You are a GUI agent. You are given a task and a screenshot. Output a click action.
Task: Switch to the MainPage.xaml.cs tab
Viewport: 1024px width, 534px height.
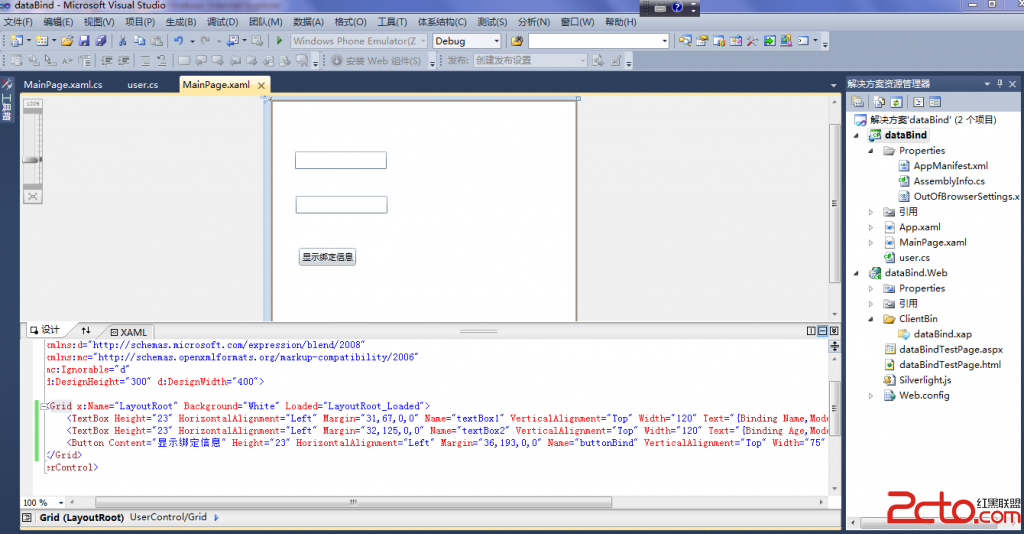pos(63,85)
